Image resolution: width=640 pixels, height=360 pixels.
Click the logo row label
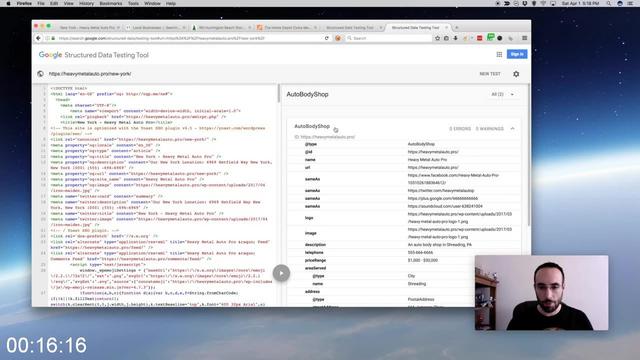[309, 218]
